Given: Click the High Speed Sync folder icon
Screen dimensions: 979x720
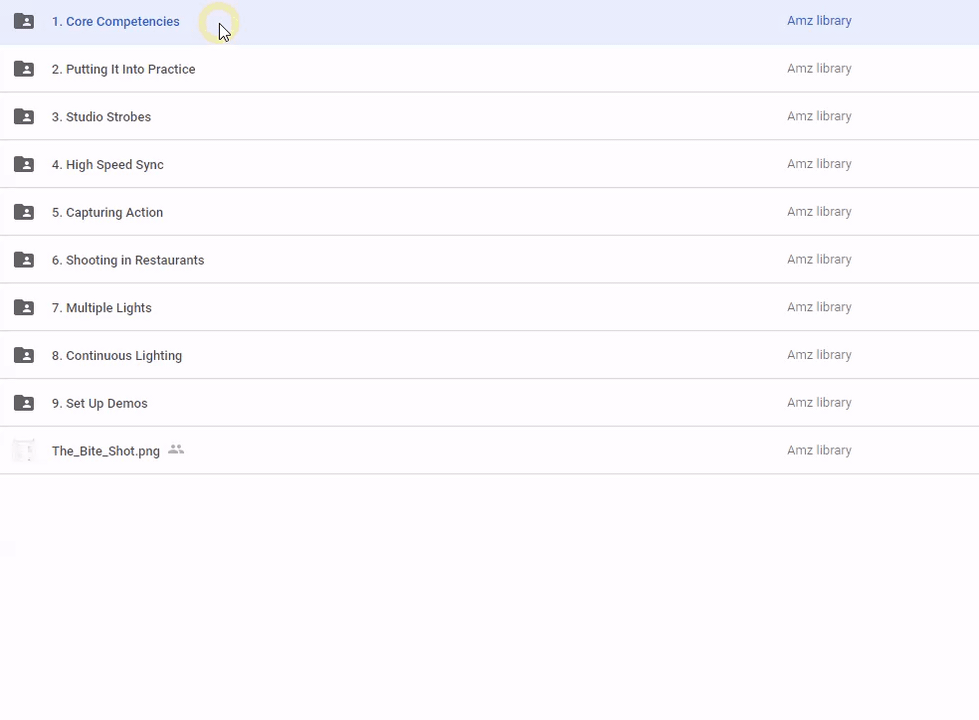Looking at the screenshot, I should pos(24,164).
